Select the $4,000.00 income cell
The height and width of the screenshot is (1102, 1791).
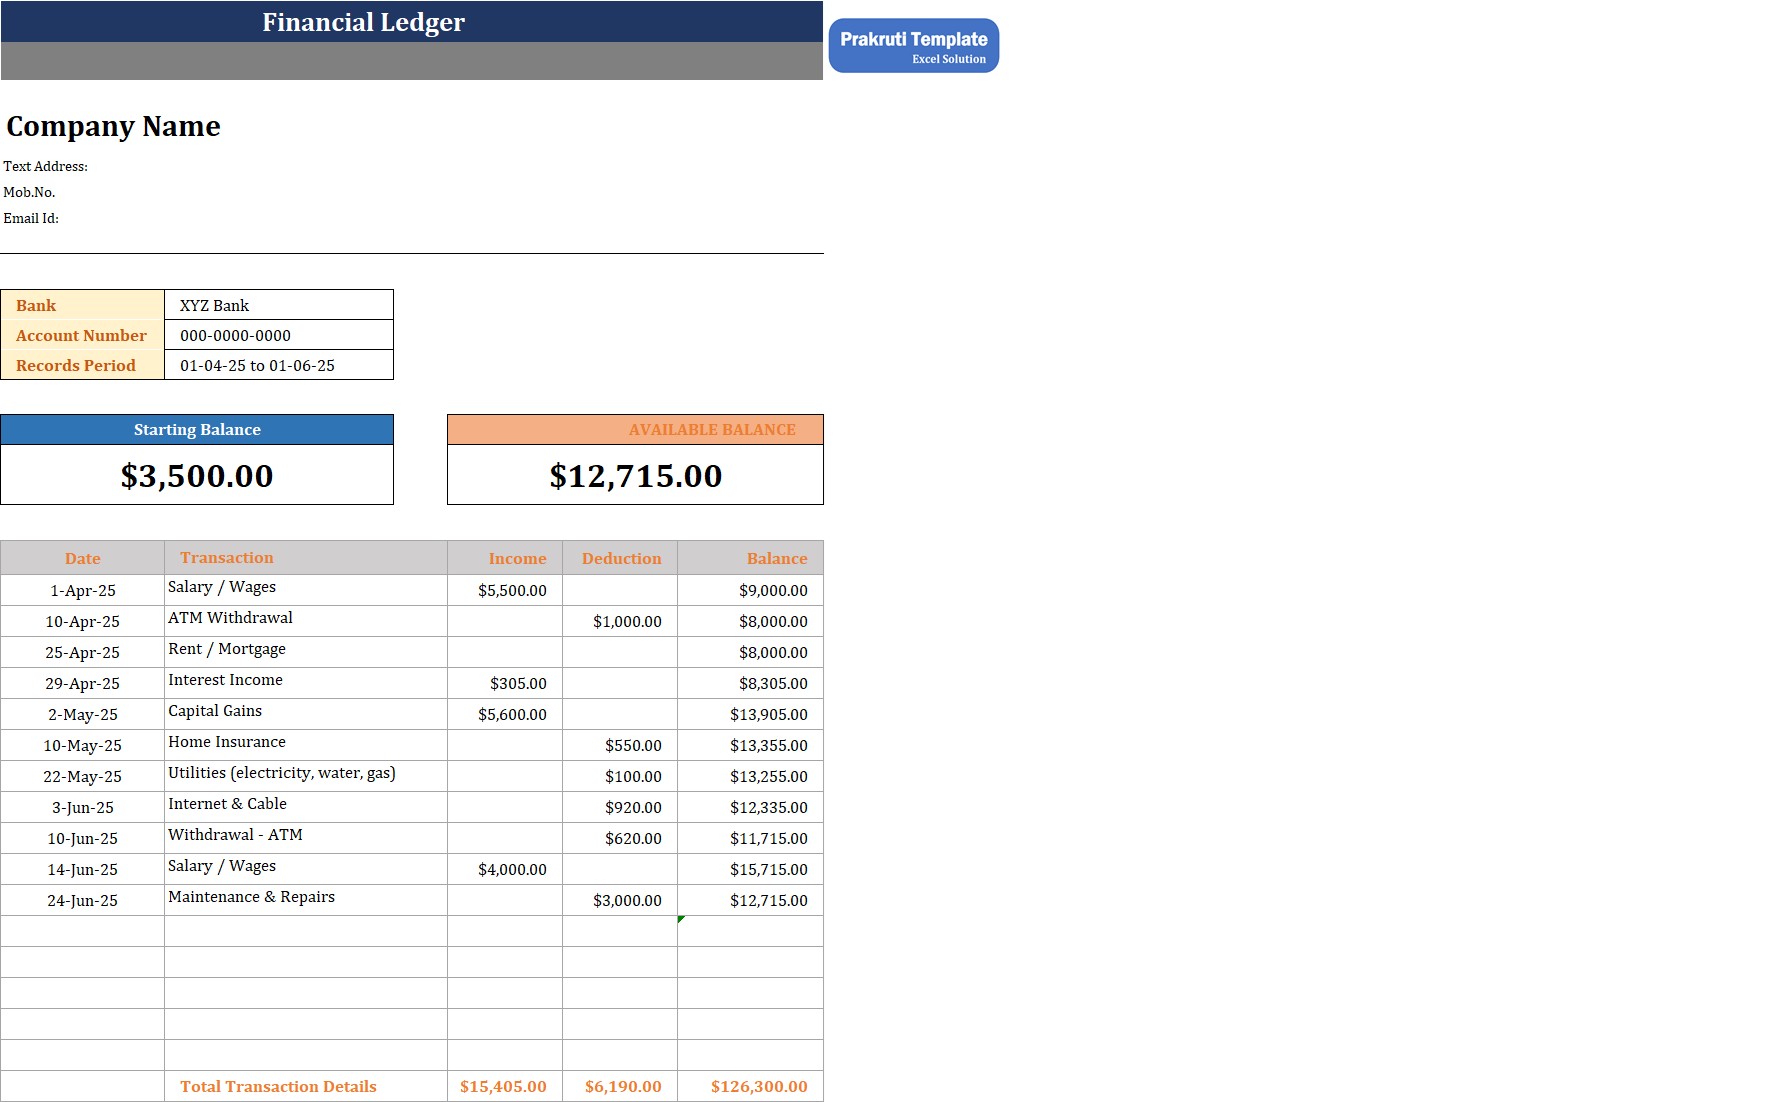(505, 869)
